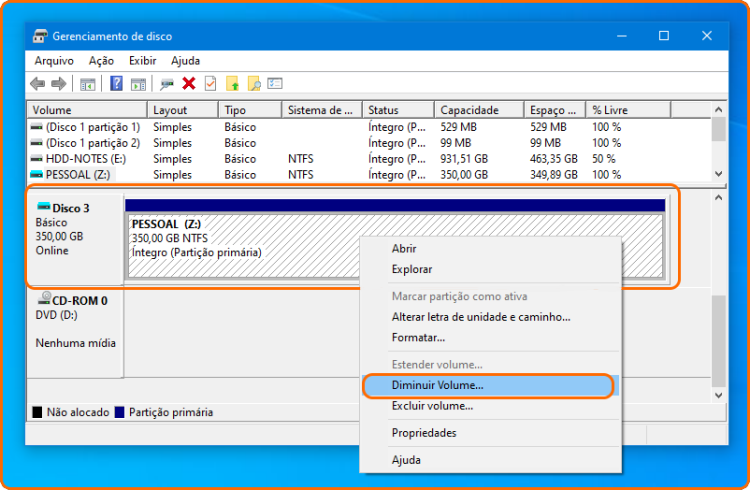Select the Disco 3 Básico disk label

[75, 238]
